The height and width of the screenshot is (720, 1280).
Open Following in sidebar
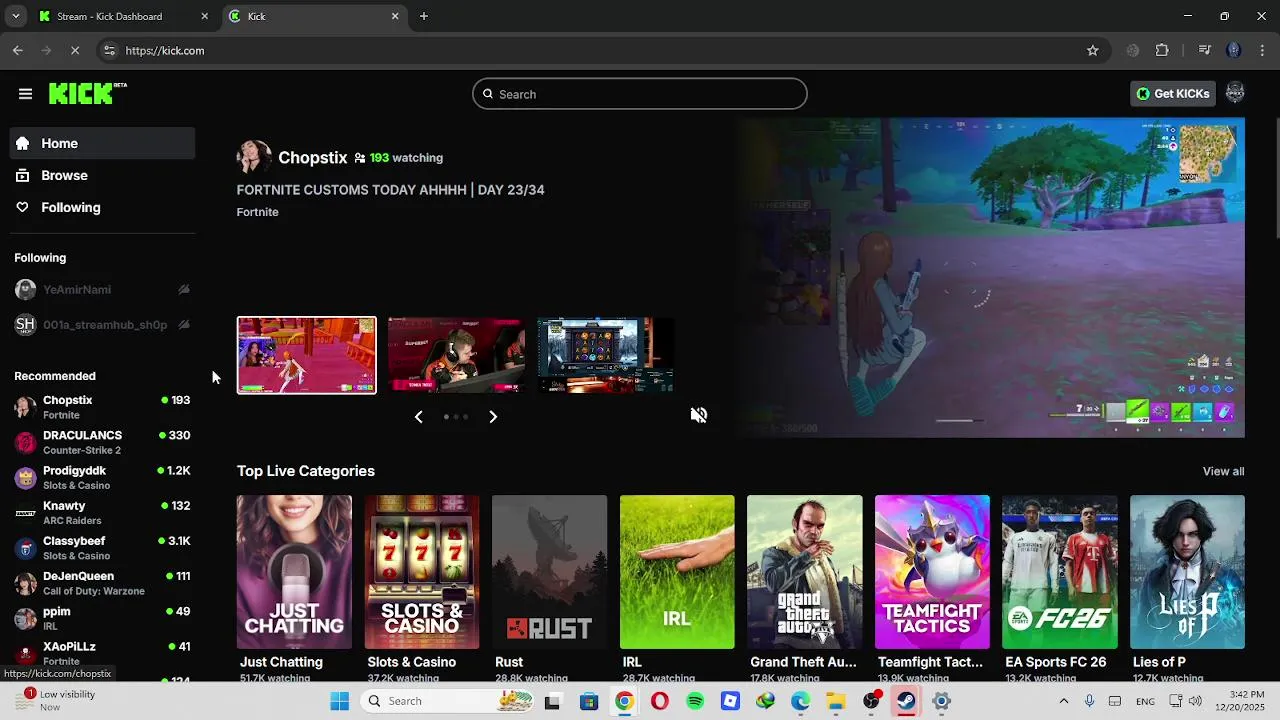102,207
